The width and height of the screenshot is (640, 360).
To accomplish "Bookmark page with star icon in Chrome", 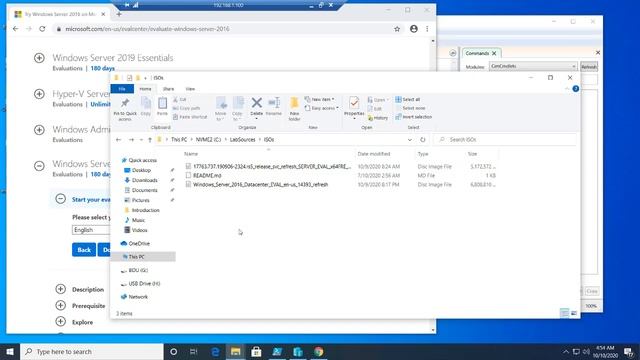I will click(397, 29).
